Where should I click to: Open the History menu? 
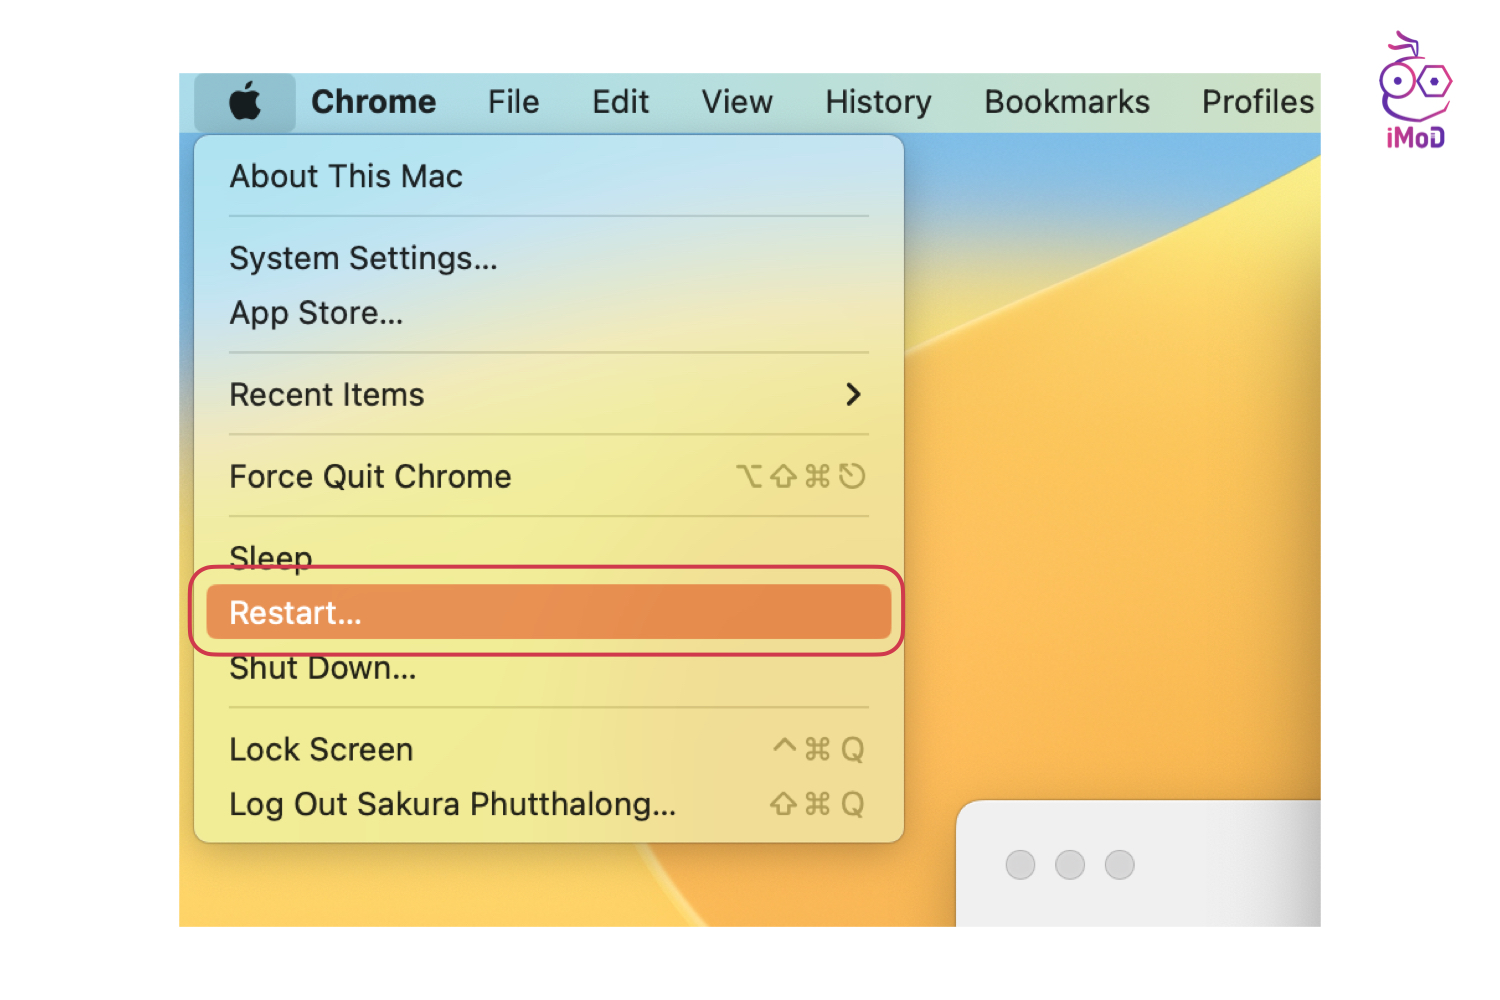pos(878,102)
